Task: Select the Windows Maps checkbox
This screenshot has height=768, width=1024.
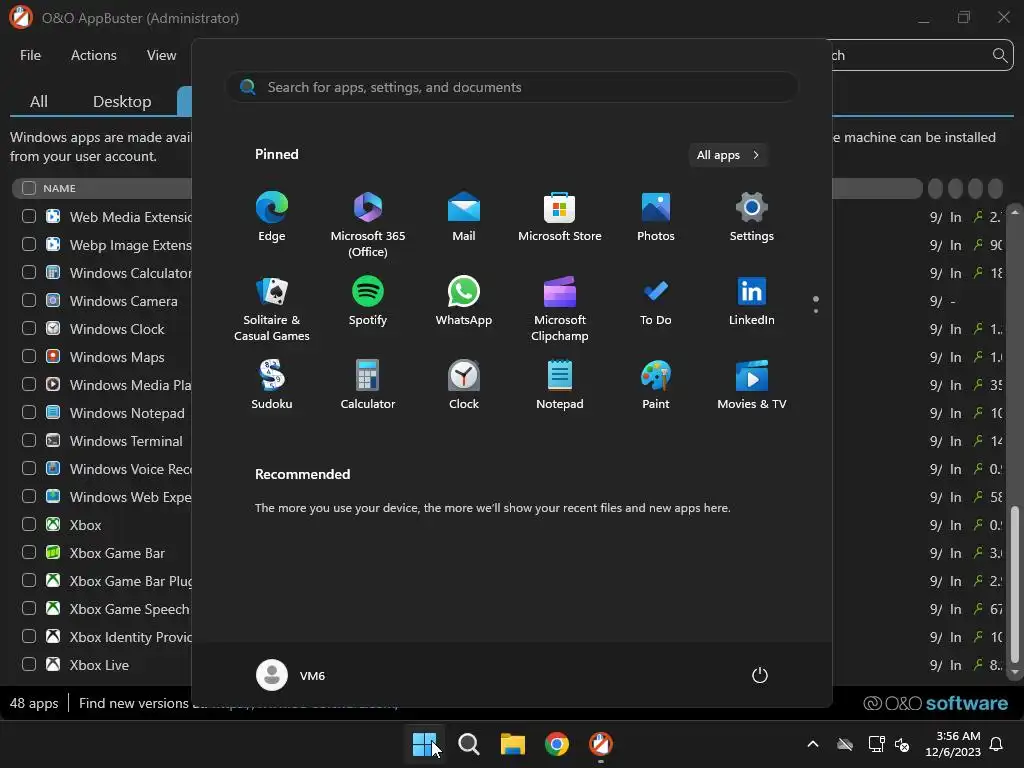Action: pyautogui.click(x=29, y=357)
